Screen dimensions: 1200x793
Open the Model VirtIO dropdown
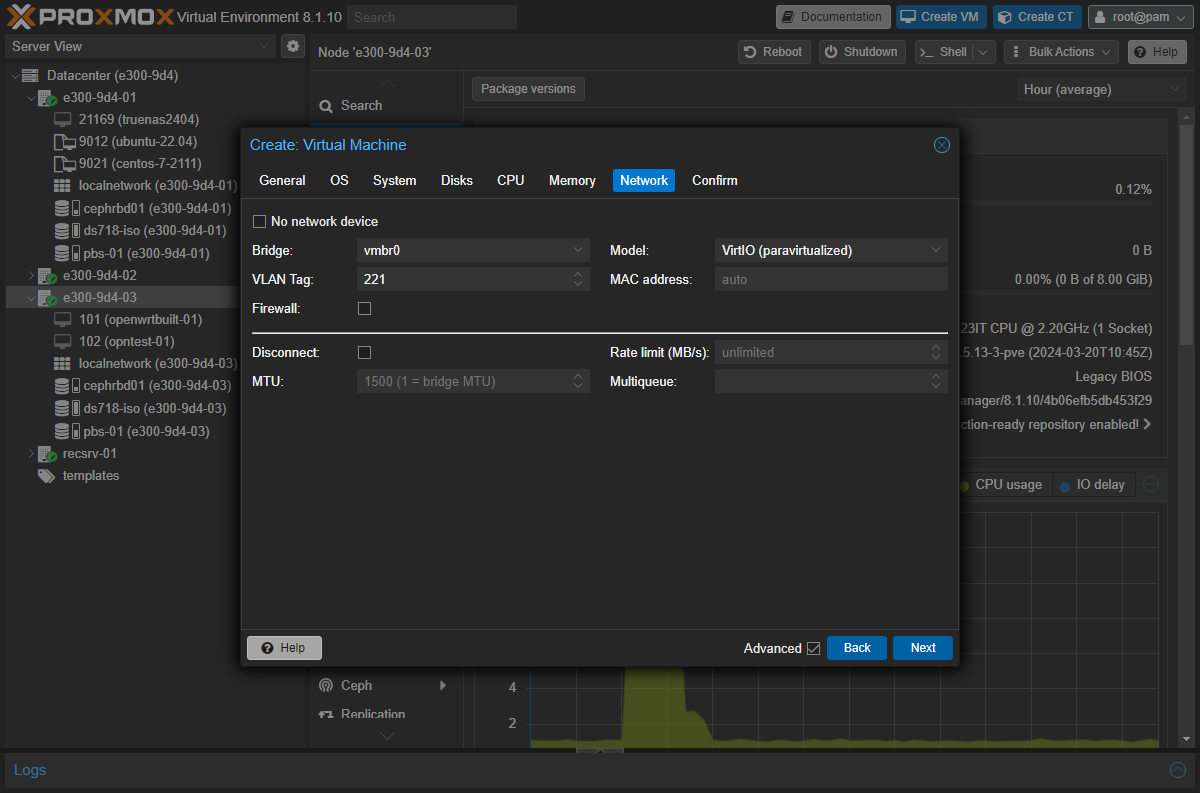936,250
